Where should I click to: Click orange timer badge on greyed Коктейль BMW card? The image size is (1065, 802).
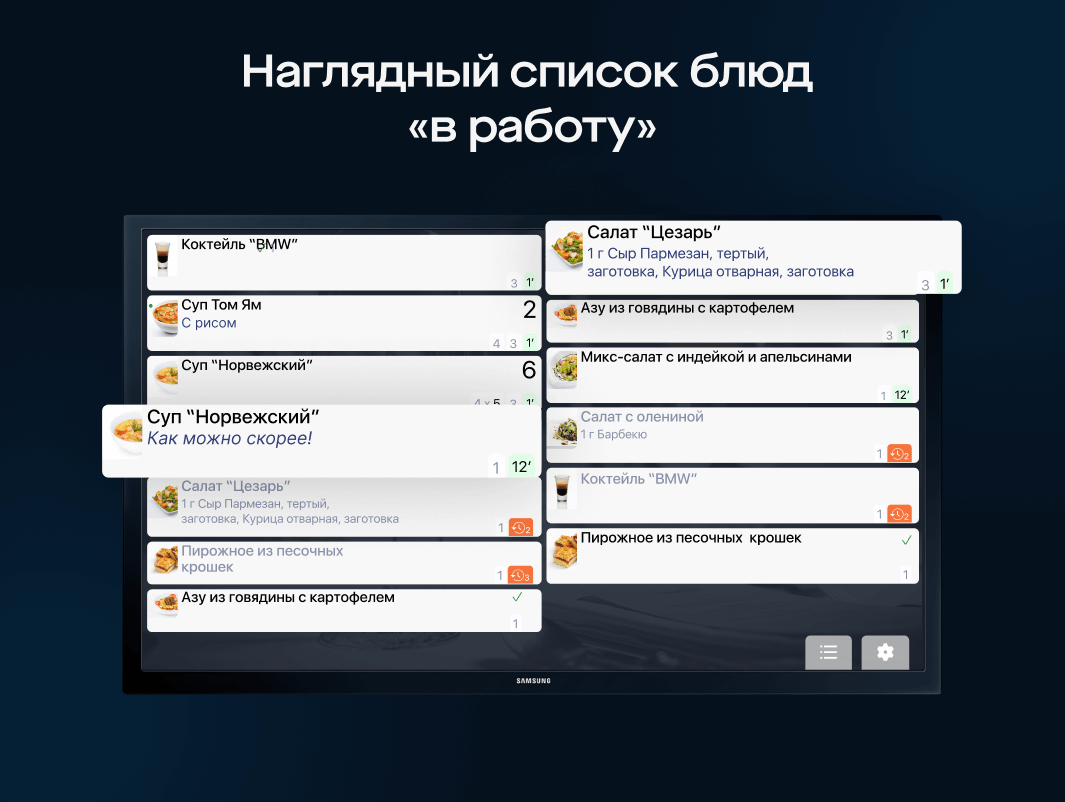pyautogui.click(x=899, y=514)
